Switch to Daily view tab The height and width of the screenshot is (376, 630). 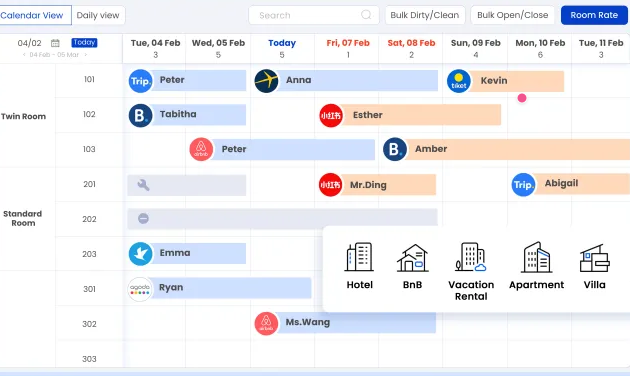coord(98,15)
